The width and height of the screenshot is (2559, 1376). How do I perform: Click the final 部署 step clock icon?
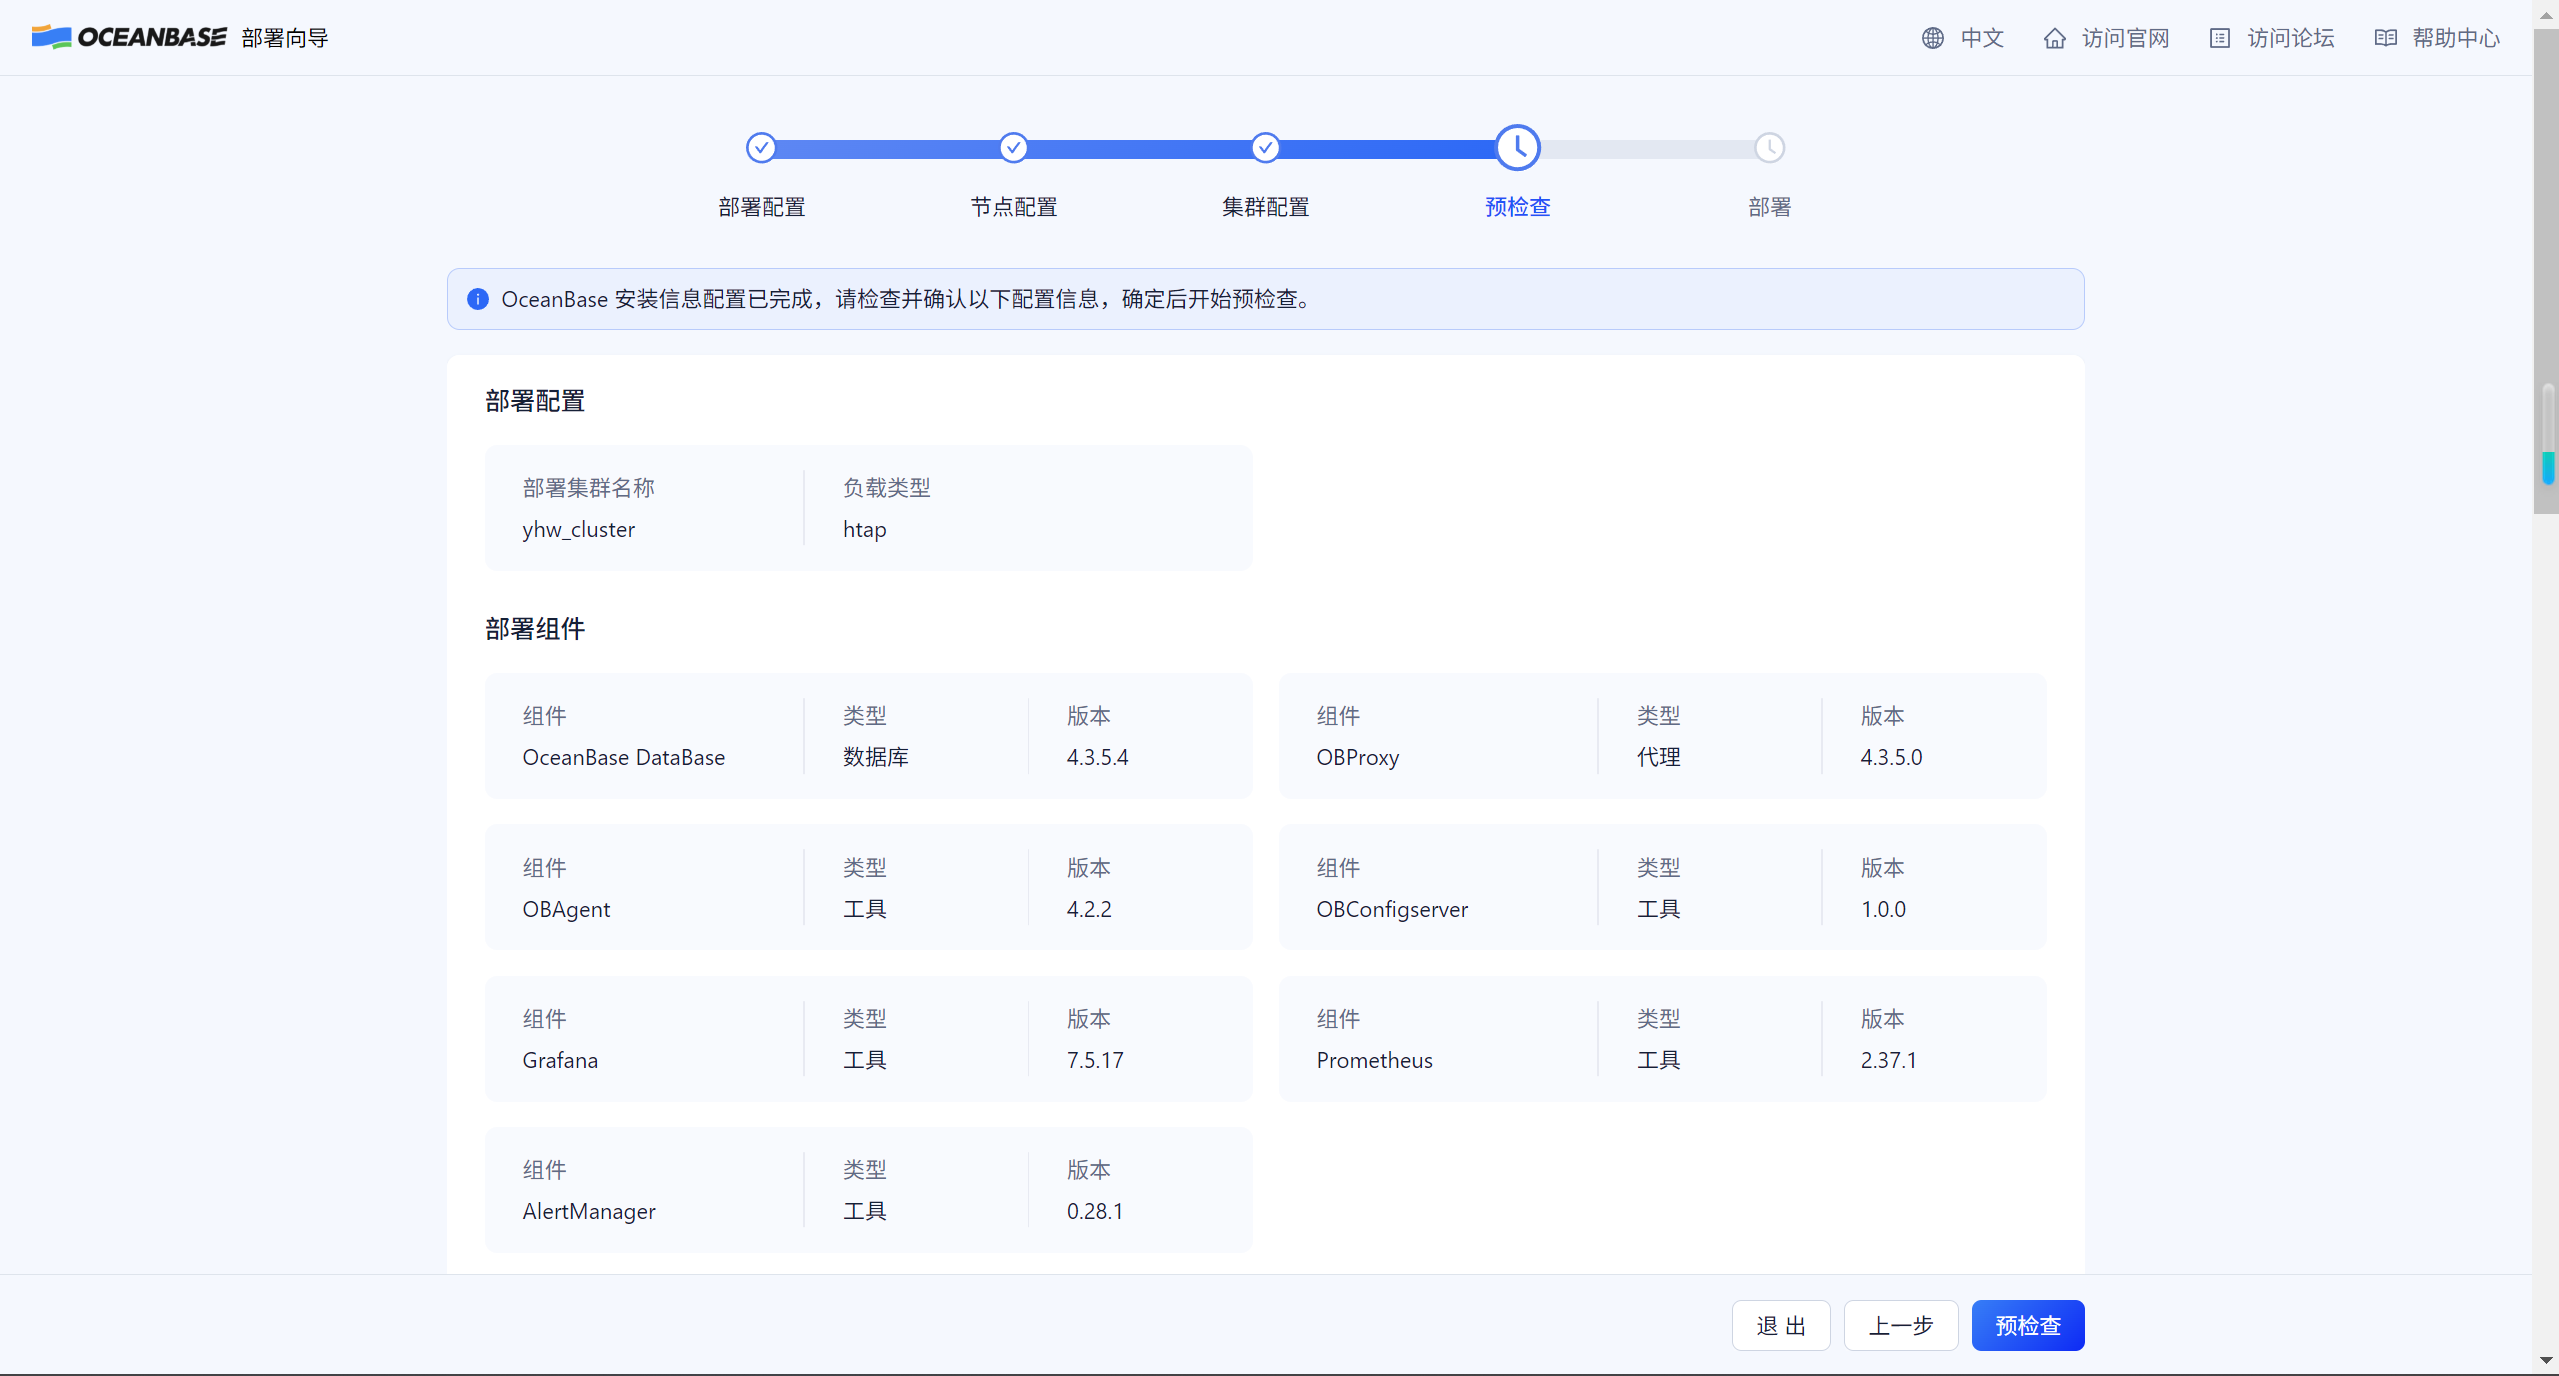(1769, 148)
